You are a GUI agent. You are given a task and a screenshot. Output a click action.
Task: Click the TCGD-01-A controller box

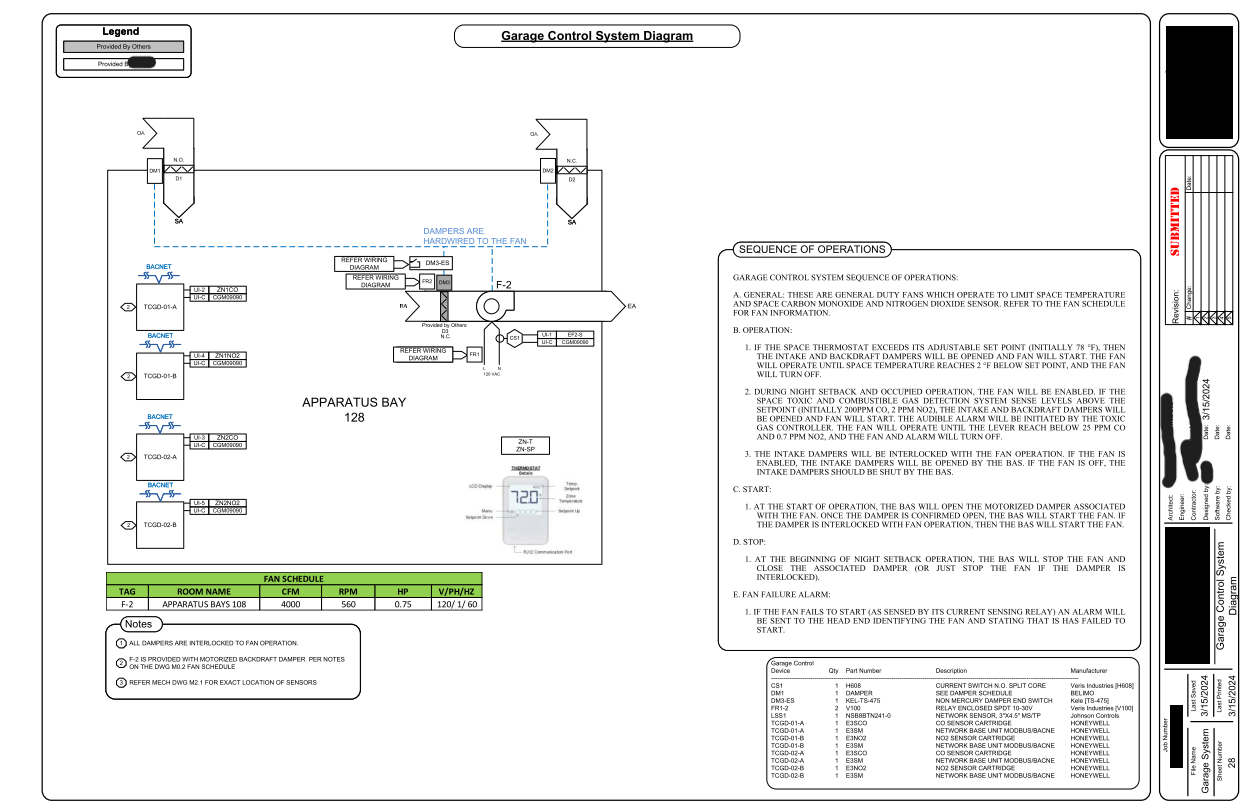(x=160, y=307)
